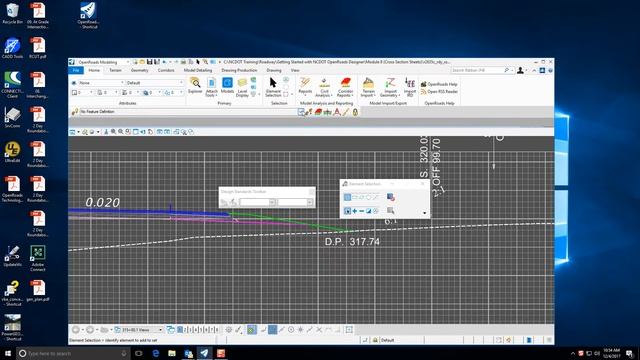Close the Design Standards Toolbar dialog
This screenshot has height=360, width=640.
(311, 191)
